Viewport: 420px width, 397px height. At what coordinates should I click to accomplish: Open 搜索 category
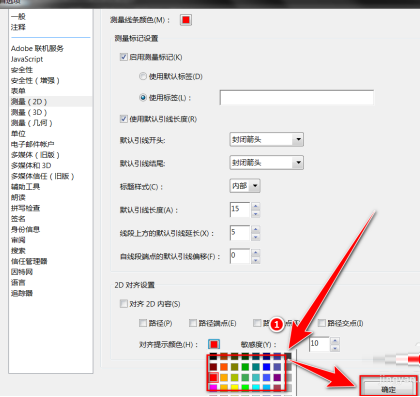[x=18, y=251]
